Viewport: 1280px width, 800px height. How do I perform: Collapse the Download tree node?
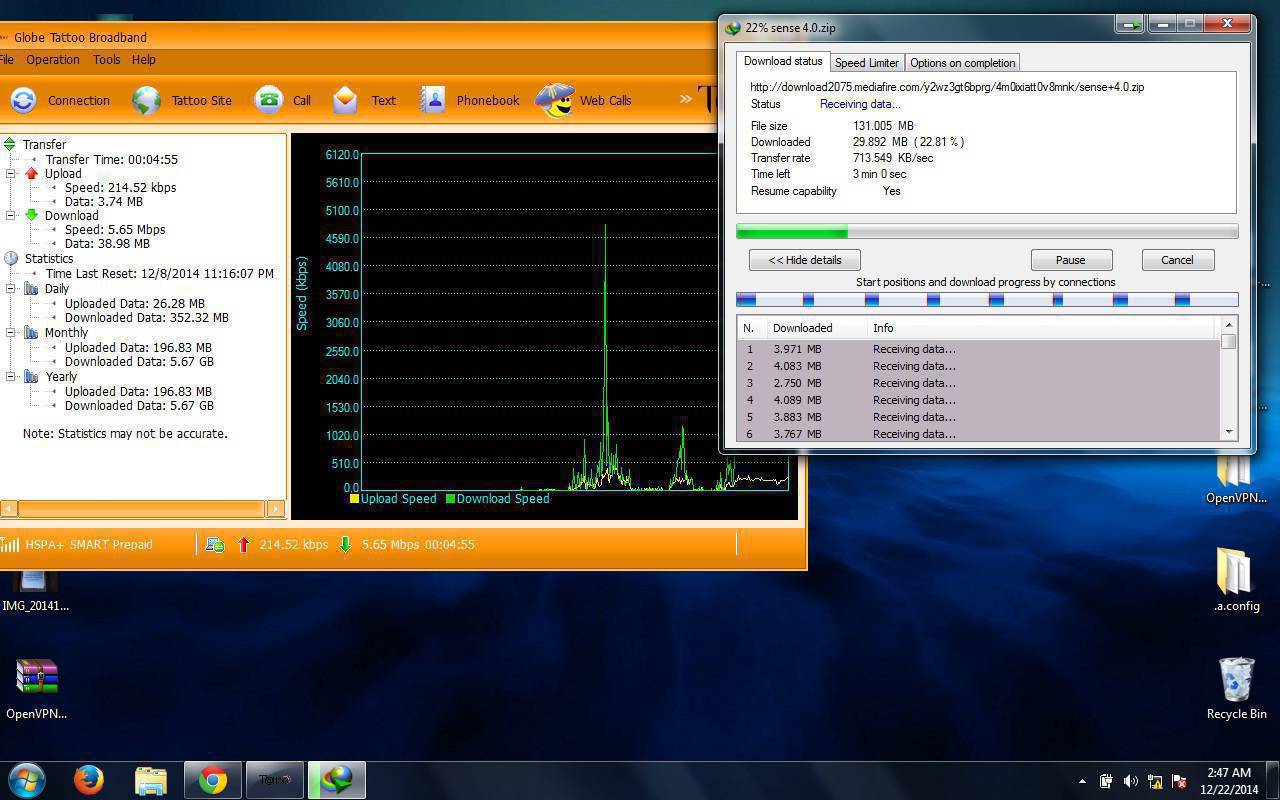tap(11, 215)
